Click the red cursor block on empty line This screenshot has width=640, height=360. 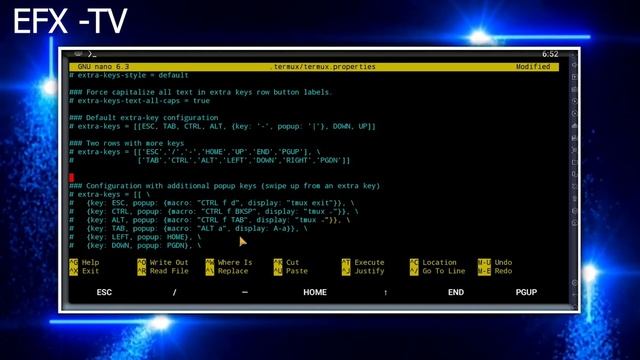point(71,178)
